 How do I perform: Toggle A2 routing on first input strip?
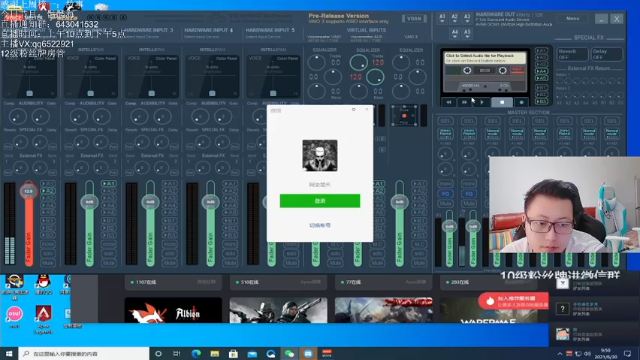(48, 191)
